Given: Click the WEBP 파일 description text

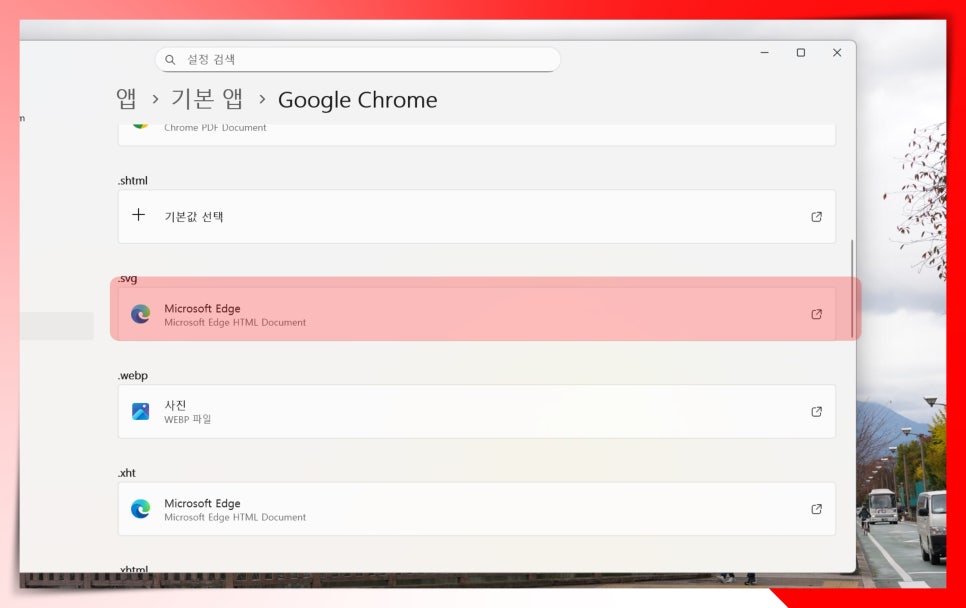Looking at the screenshot, I should [x=187, y=420].
